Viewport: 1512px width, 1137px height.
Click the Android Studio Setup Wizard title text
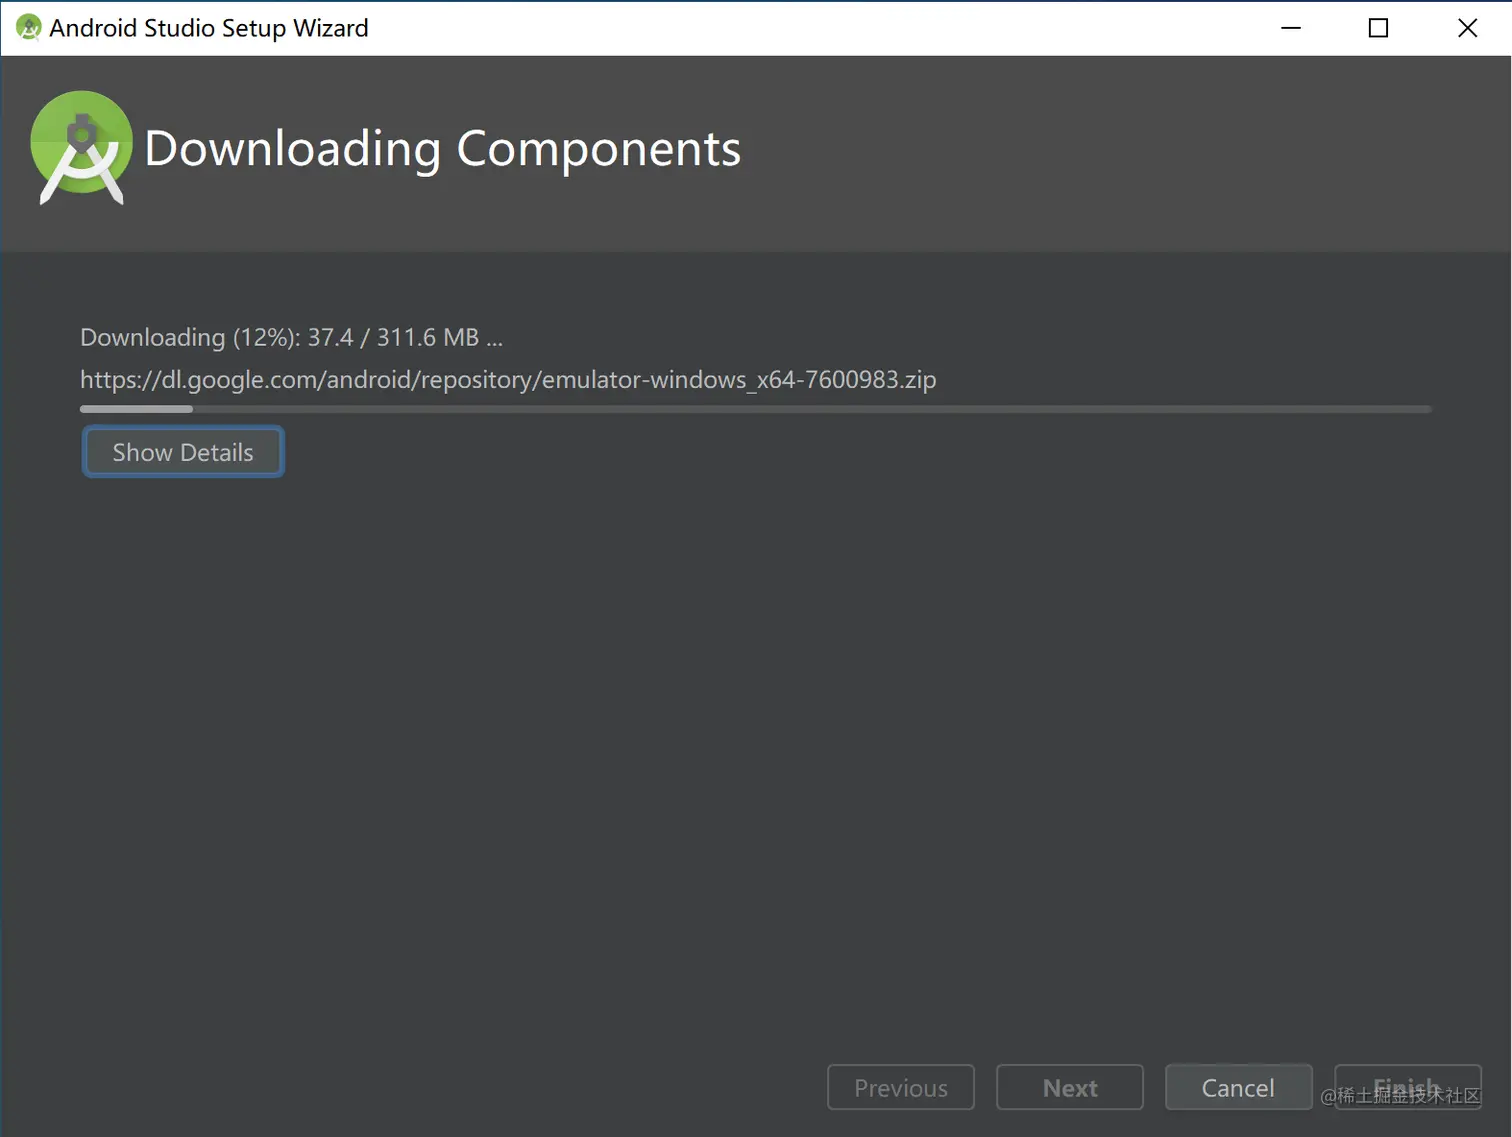[x=208, y=27]
